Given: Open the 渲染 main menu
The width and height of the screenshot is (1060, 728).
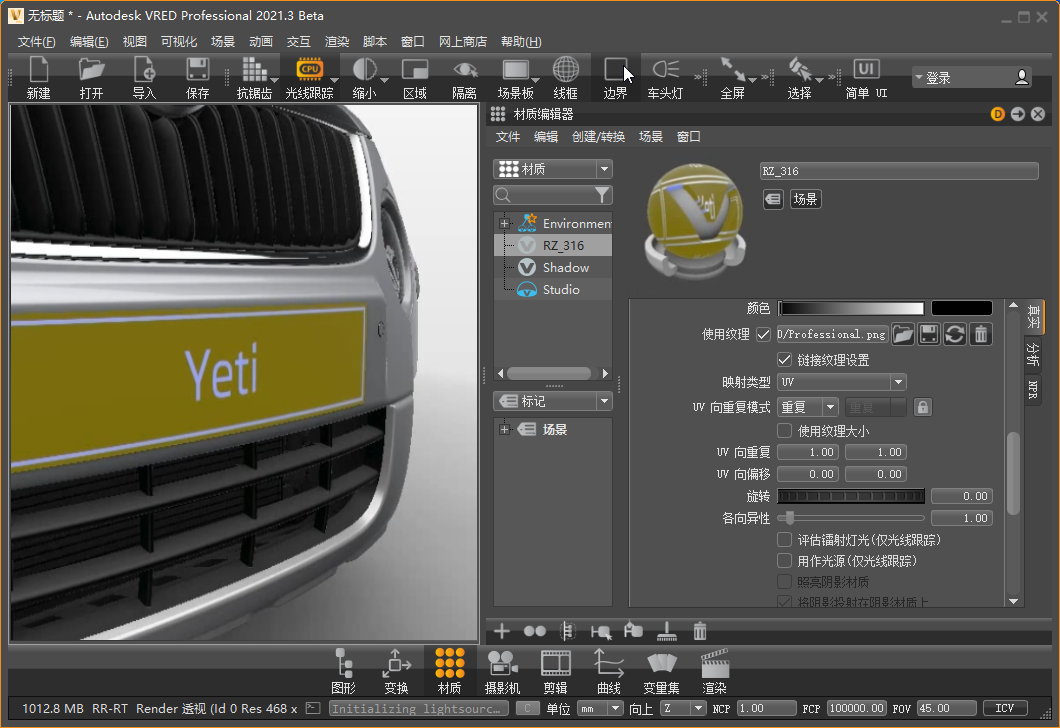Looking at the screenshot, I should 337,42.
